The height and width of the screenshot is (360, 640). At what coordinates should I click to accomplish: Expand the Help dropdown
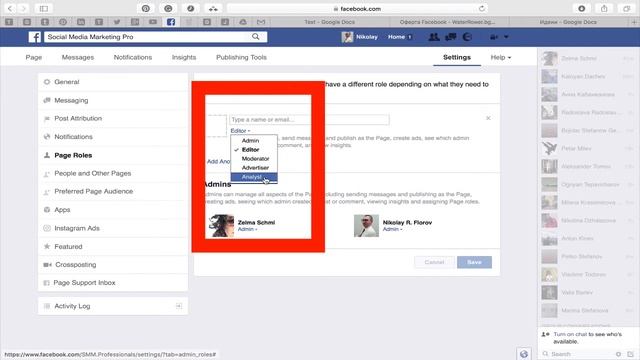tap(500, 58)
